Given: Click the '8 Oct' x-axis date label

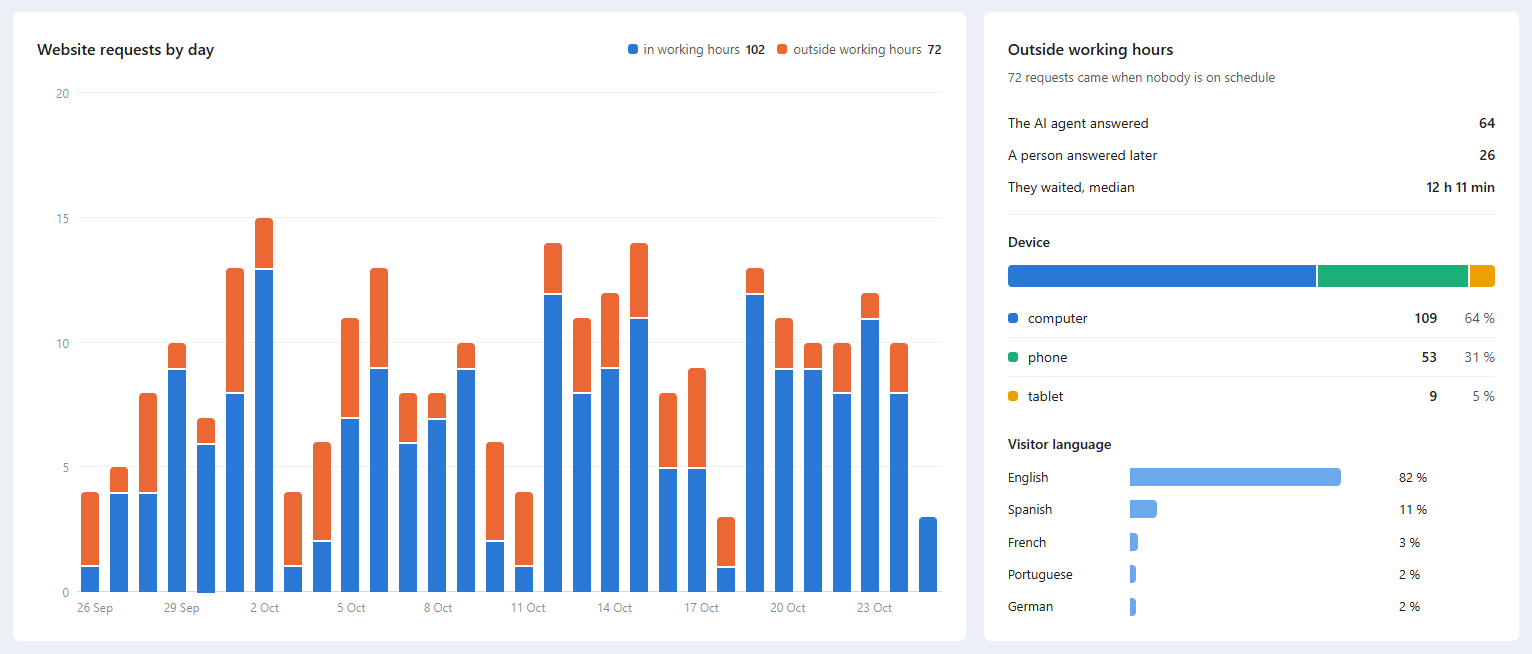Looking at the screenshot, I should tap(438, 607).
